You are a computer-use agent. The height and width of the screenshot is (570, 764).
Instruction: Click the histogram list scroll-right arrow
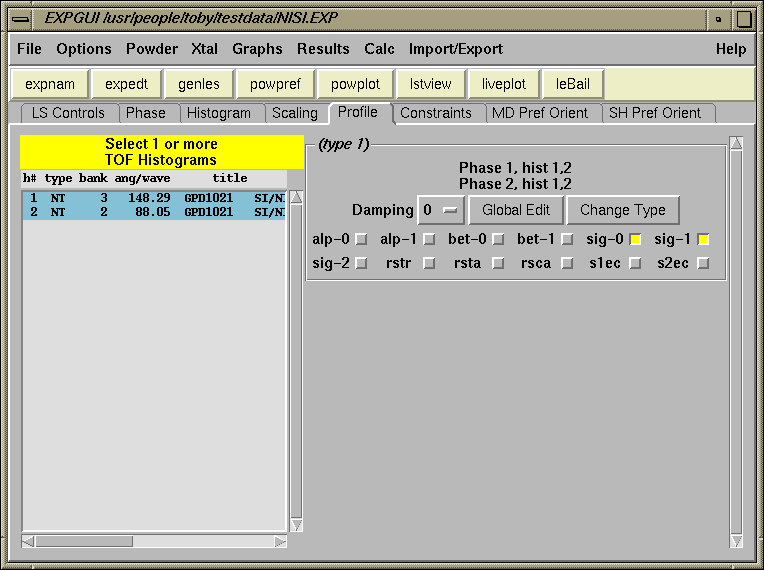pos(280,541)
